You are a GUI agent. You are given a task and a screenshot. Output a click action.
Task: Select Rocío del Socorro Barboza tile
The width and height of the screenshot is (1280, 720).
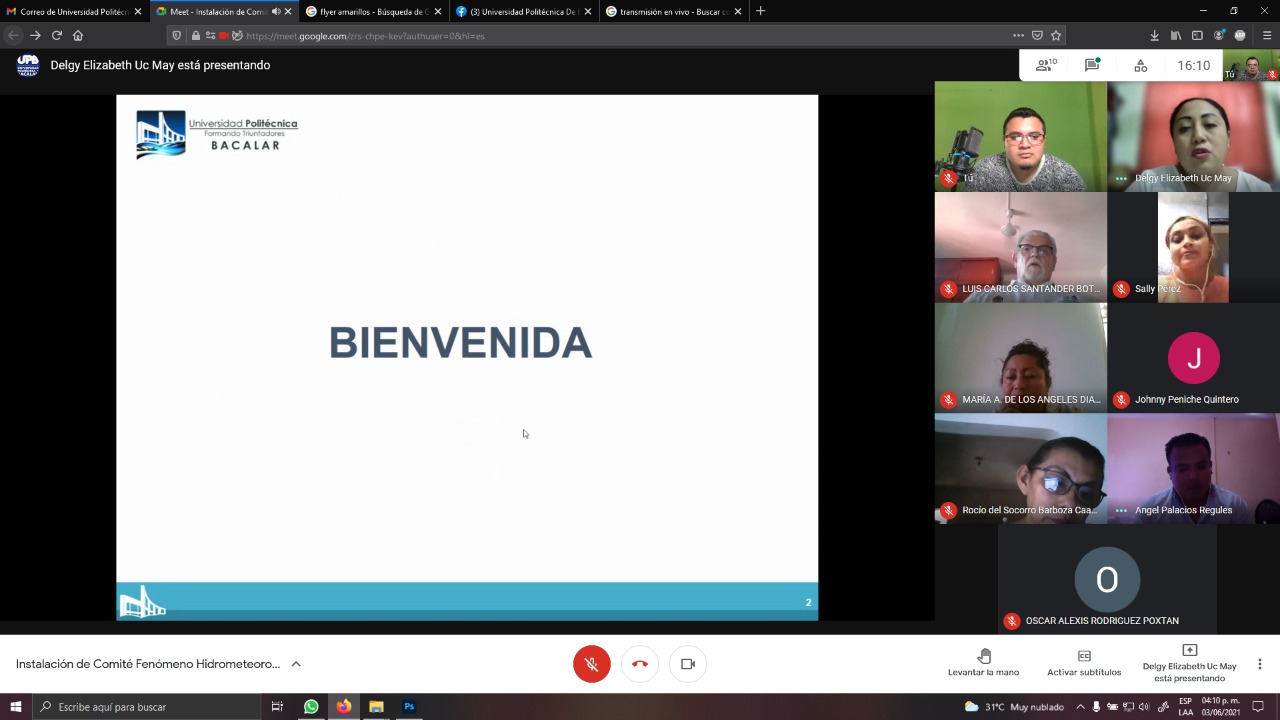[1021, 469]
